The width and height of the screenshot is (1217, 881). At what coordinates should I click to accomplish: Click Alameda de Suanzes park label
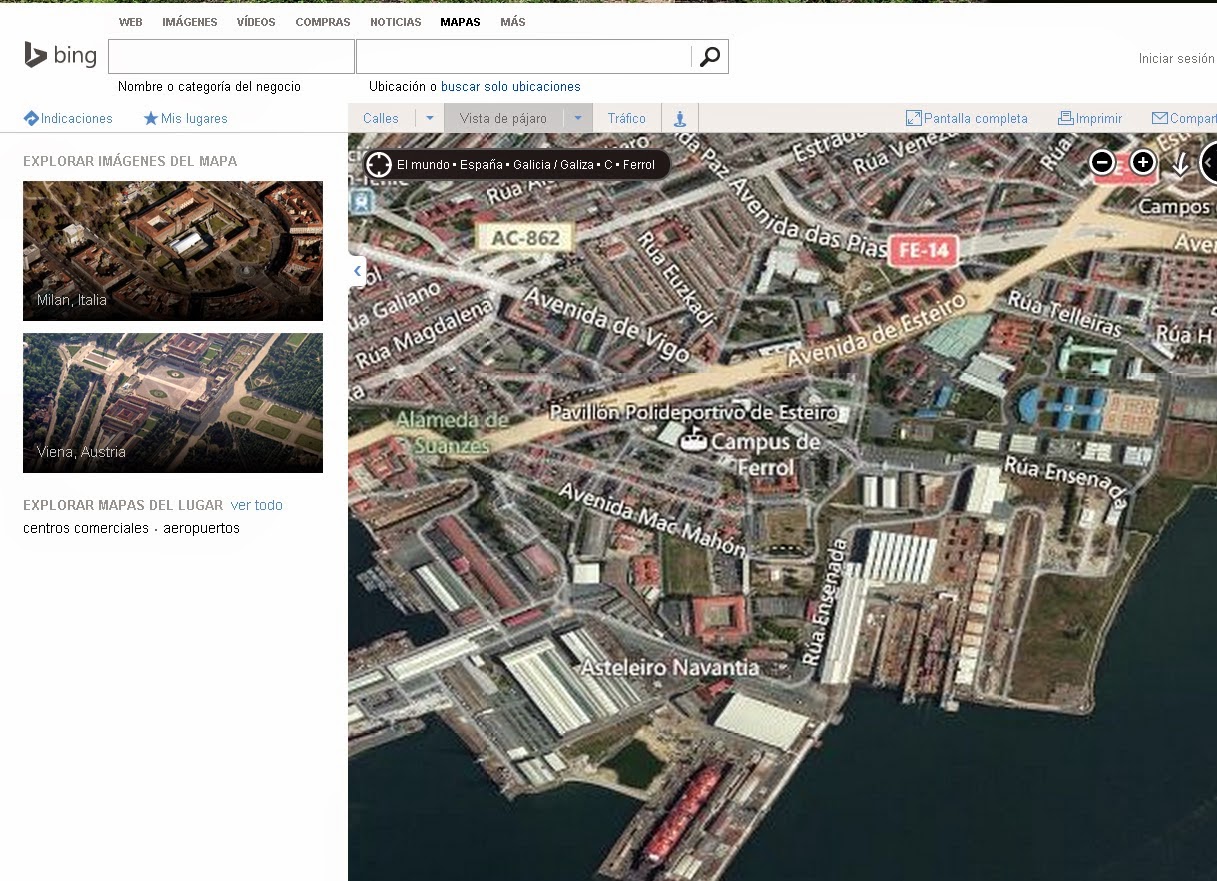453,432
